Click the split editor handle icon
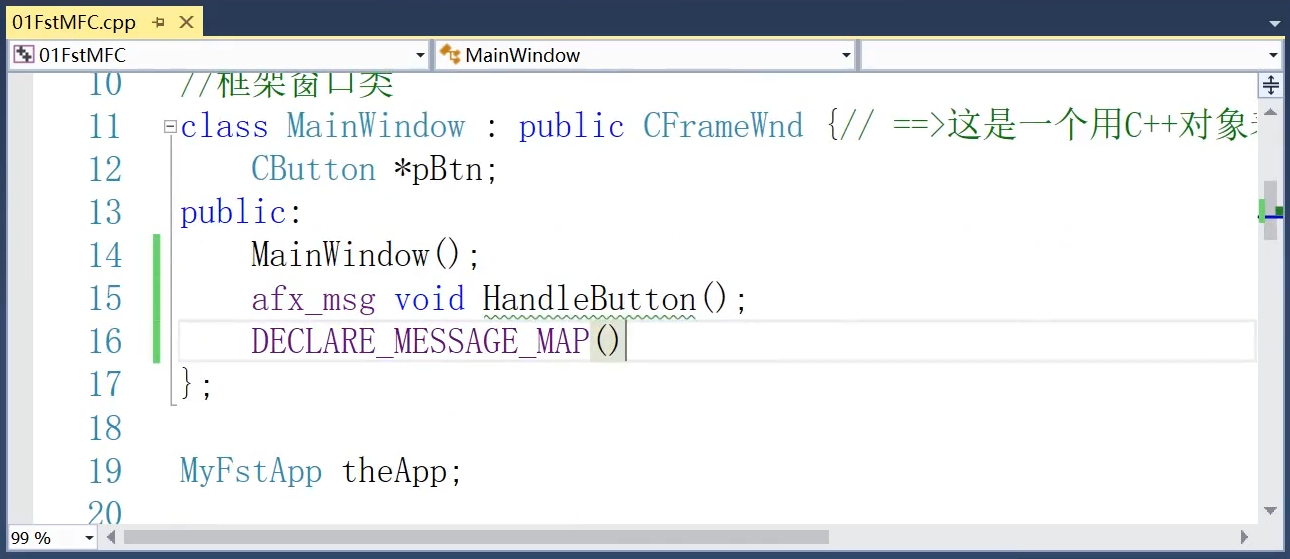The height and width of the screenshot is (559, 1290). (1271, 85)
